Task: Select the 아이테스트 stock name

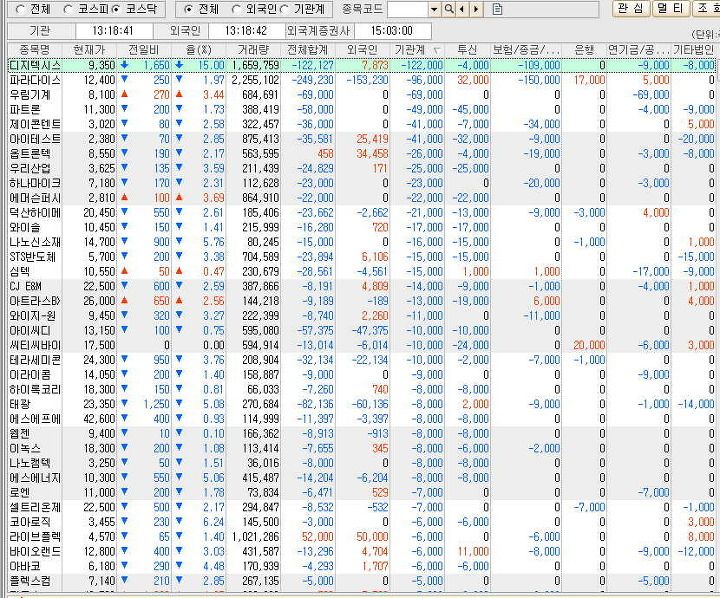Action: point(35,139)
